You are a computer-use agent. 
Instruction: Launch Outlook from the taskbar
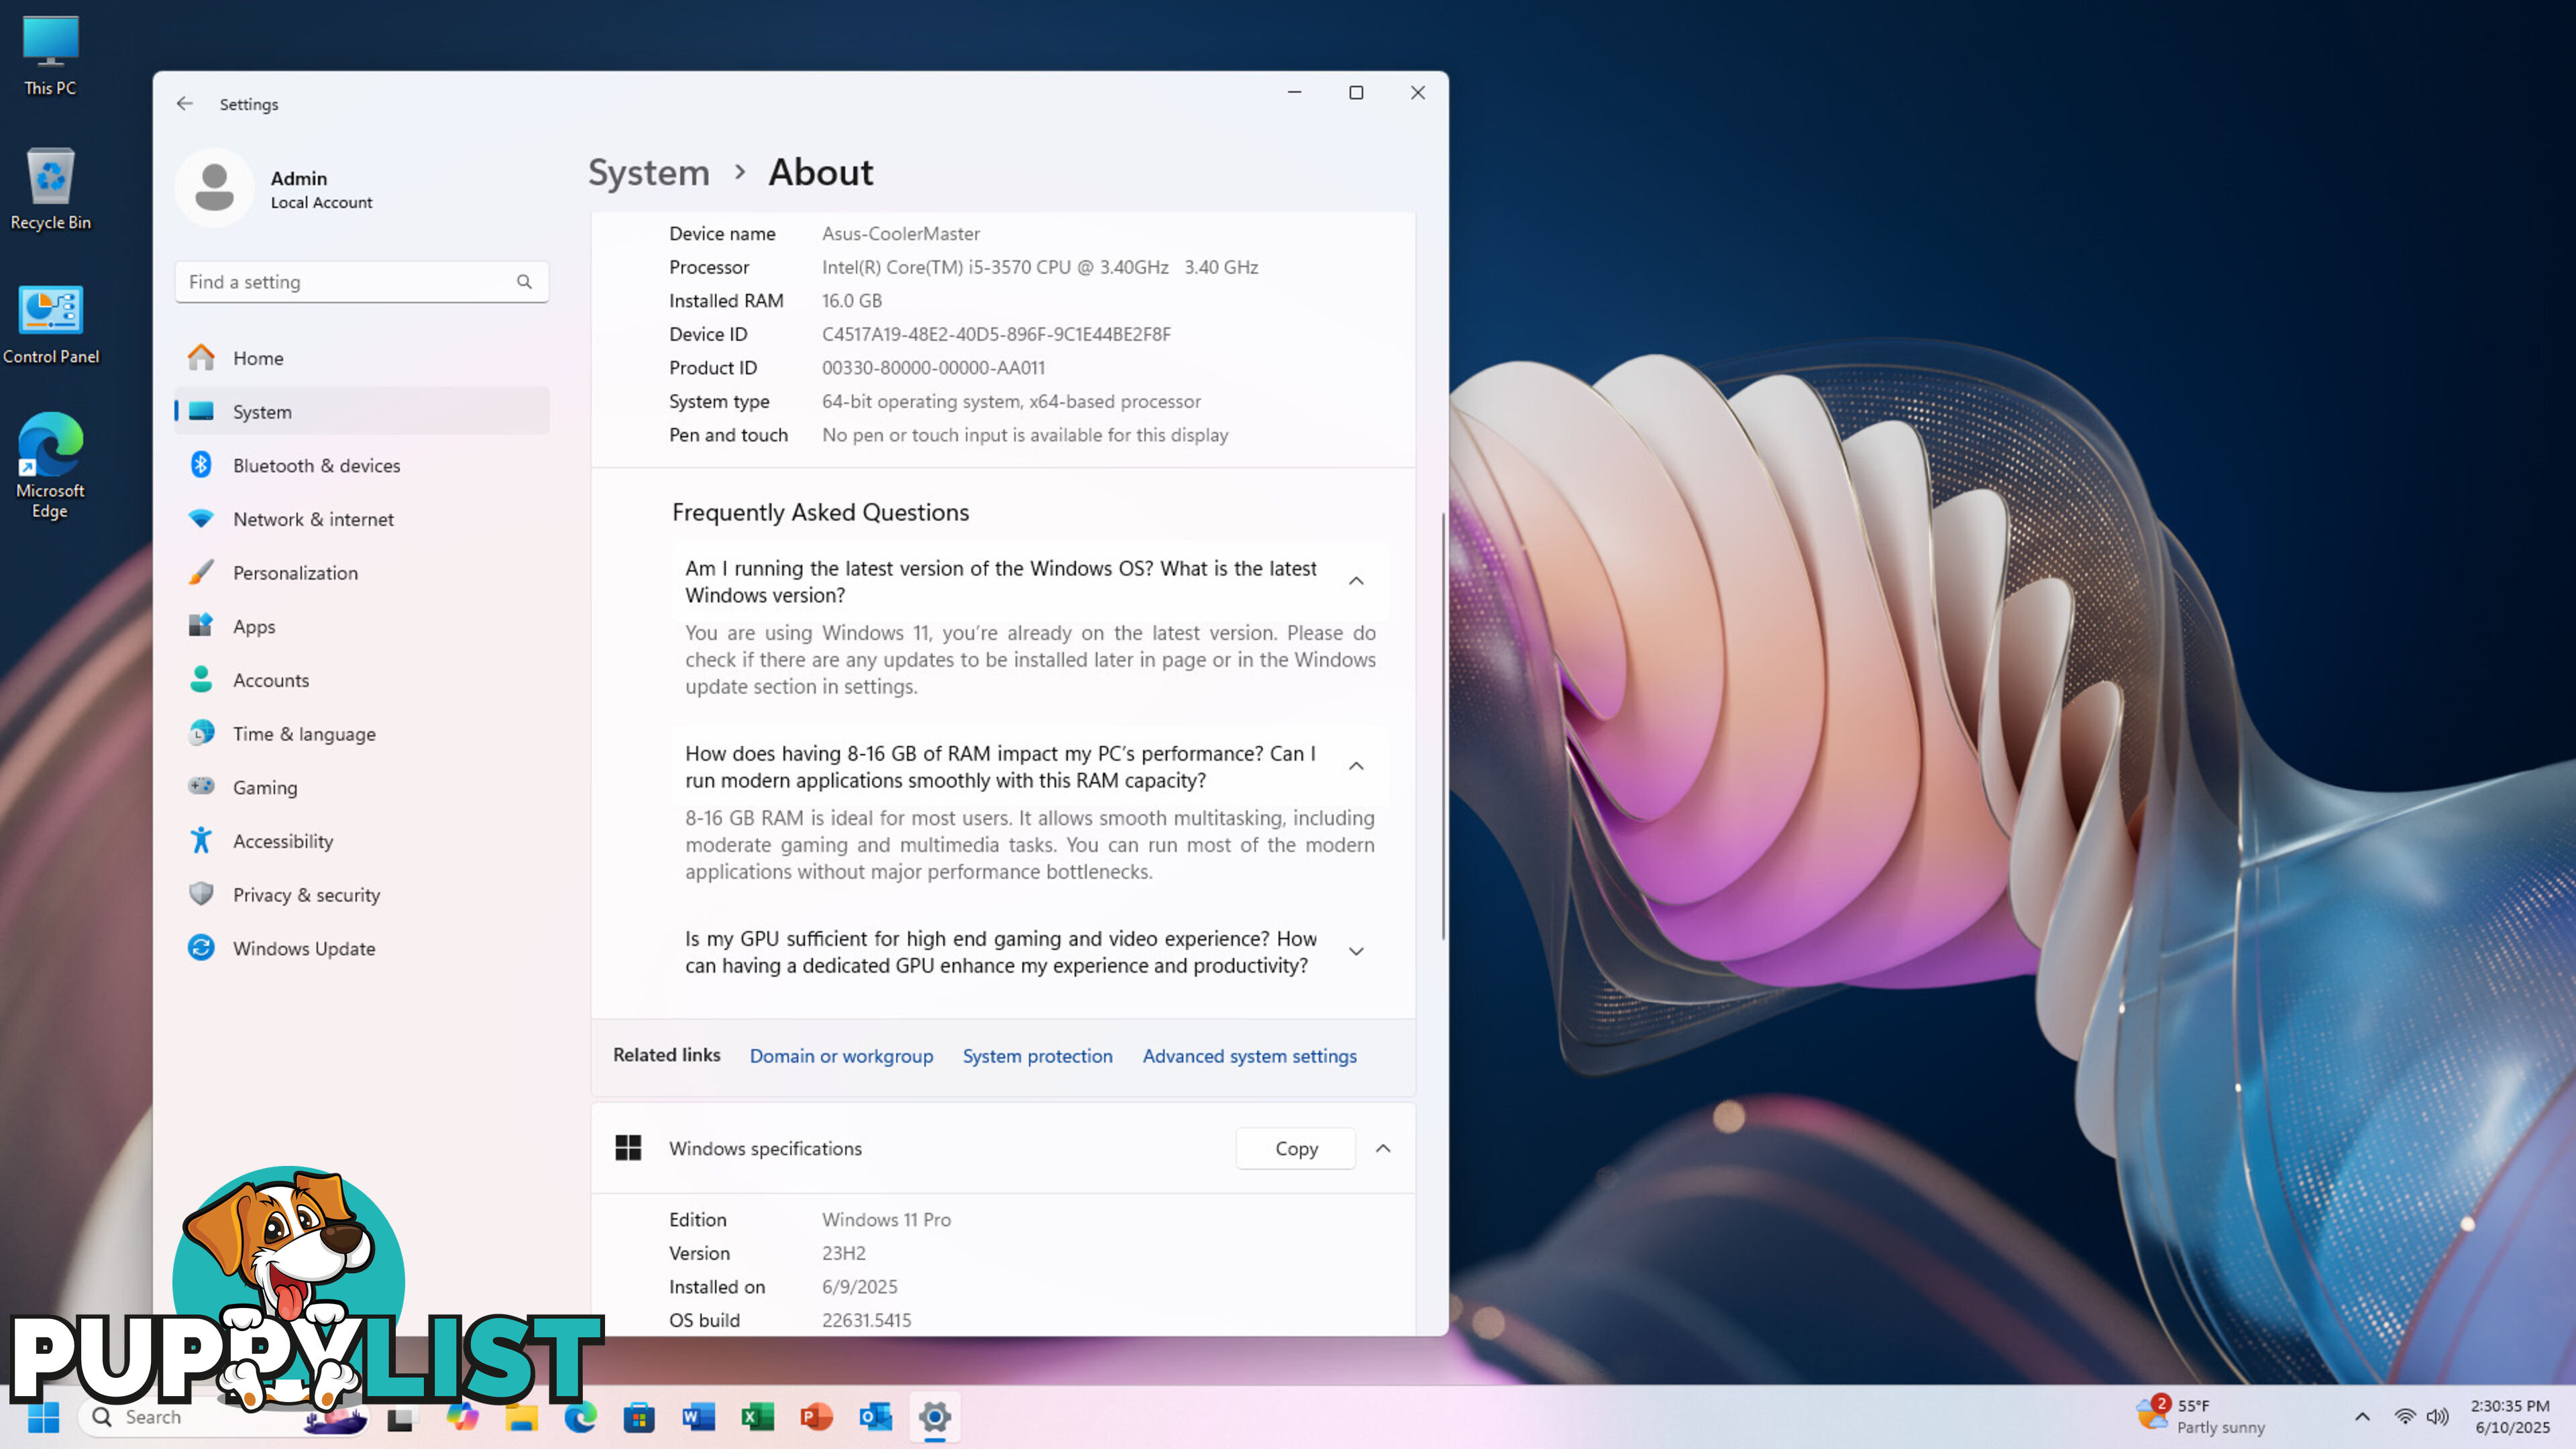875,1417
